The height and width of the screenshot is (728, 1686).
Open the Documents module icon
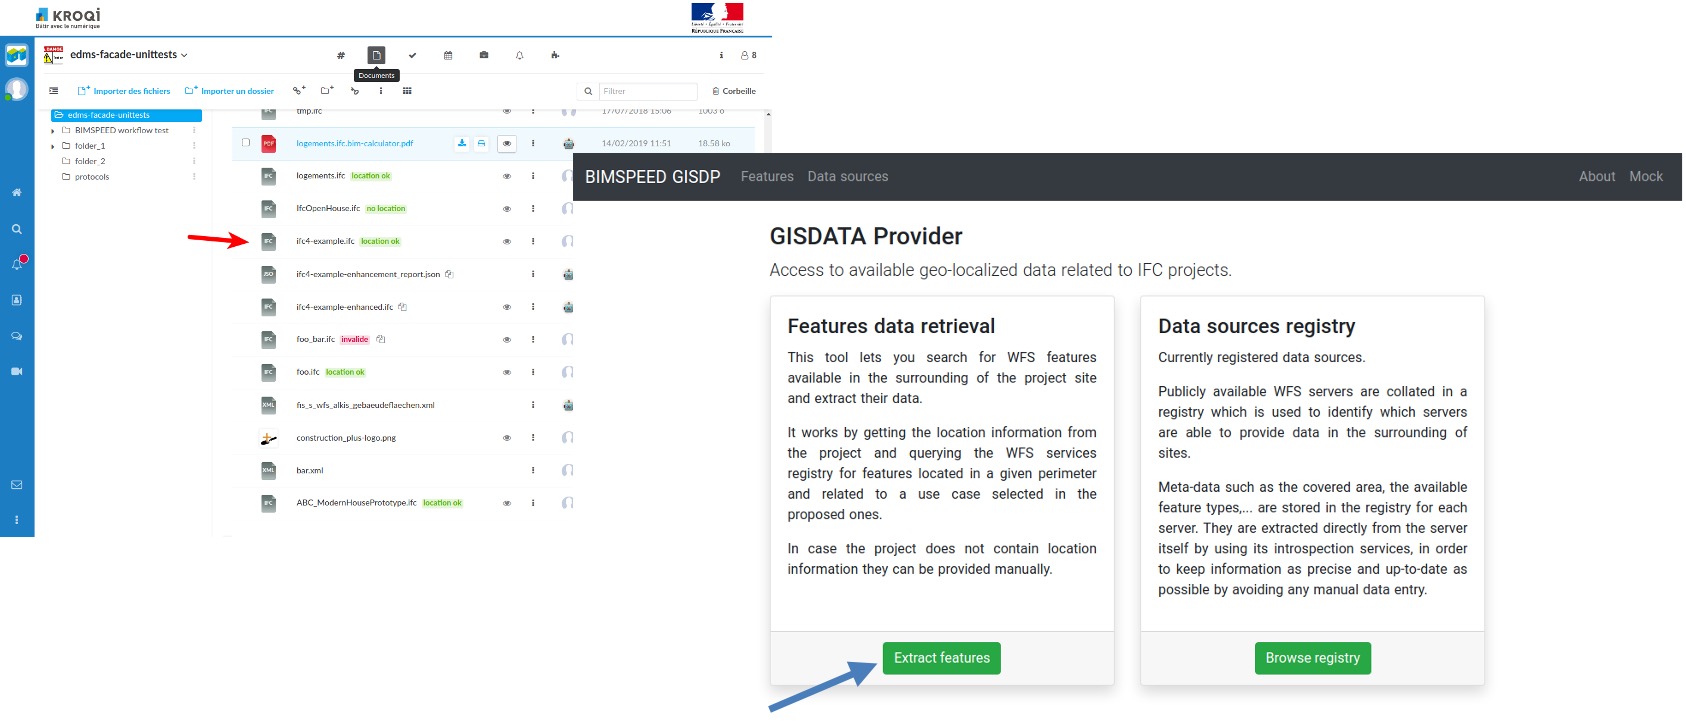[376, 55]
